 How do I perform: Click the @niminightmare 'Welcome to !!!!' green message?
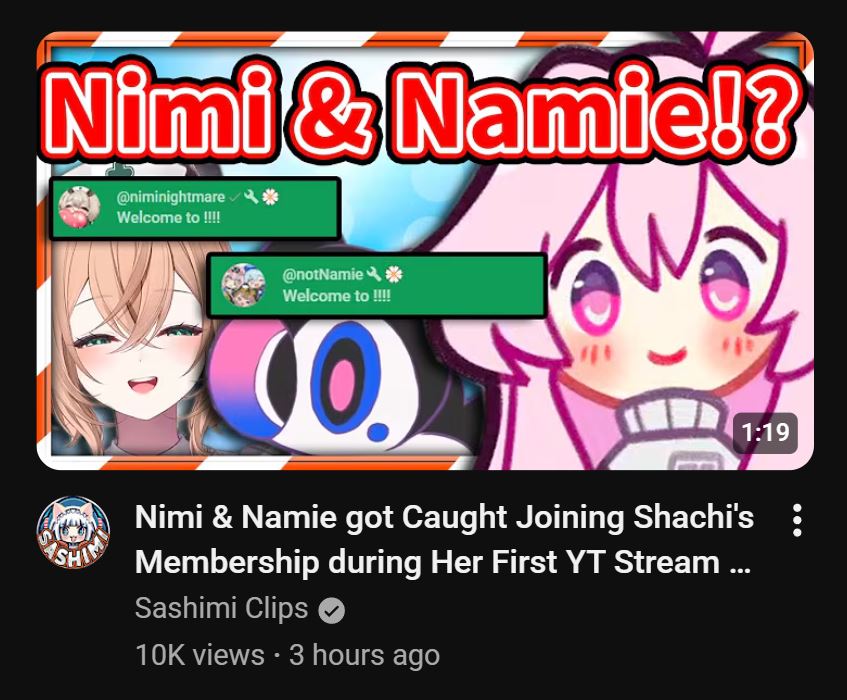(x=195, y=208)
